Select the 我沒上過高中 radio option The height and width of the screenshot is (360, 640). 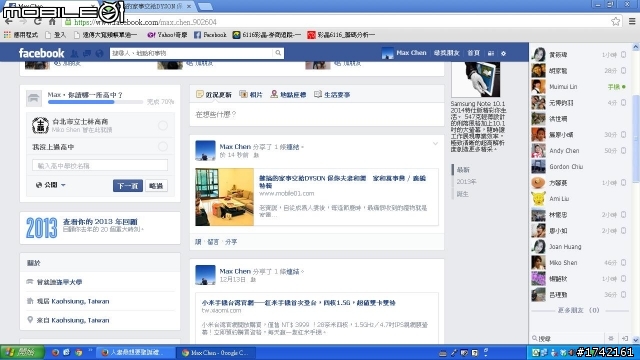(163, 147)
